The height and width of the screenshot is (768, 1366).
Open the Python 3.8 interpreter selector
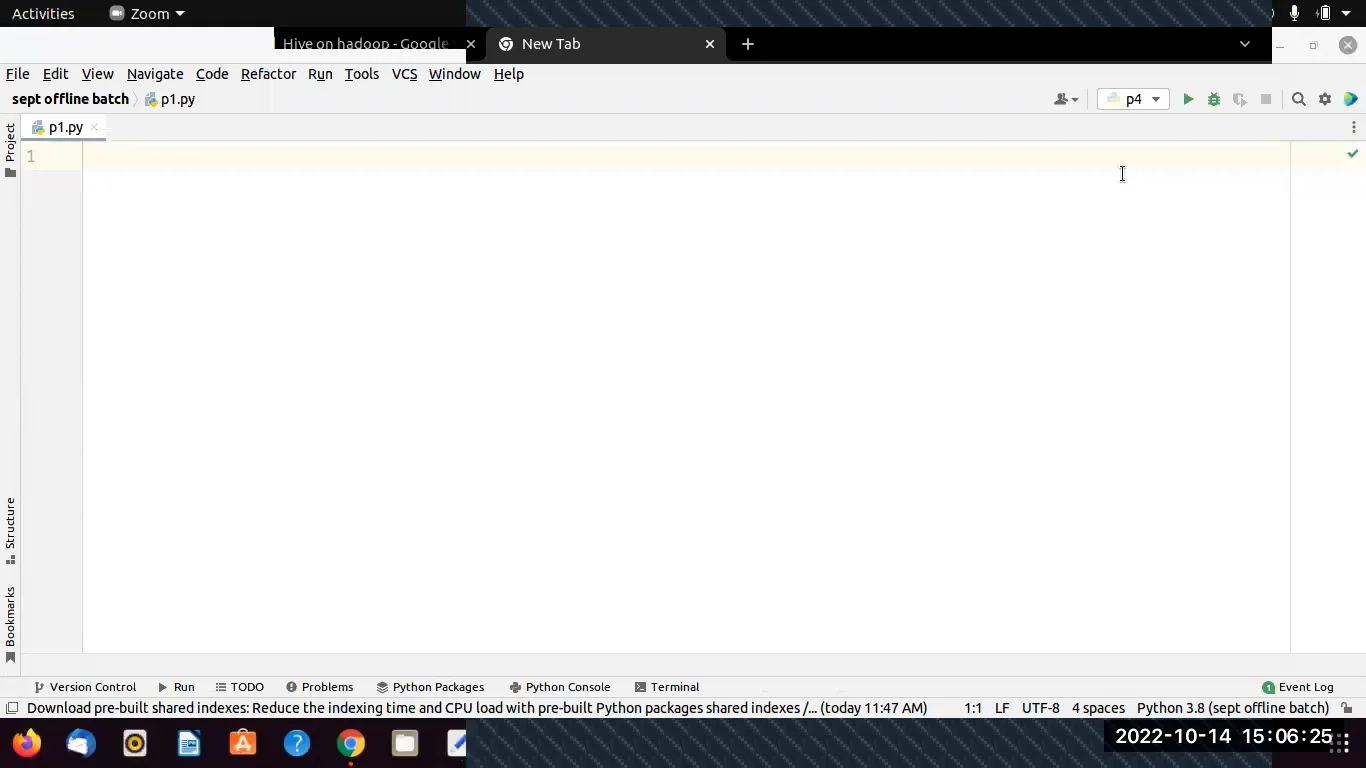[x=1233, y=708]
